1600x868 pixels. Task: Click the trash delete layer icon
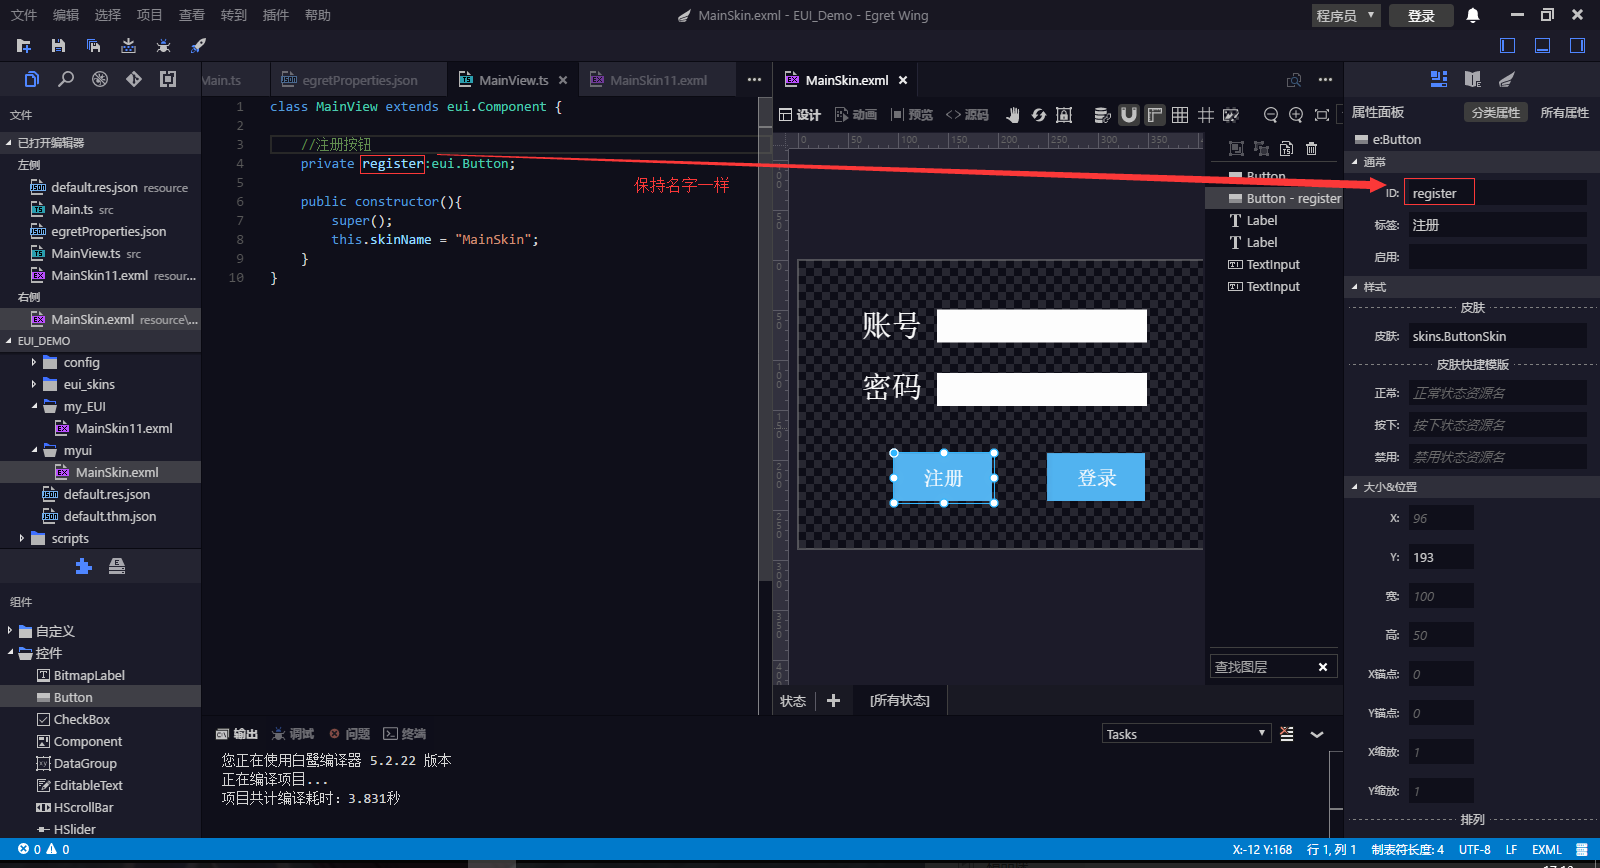[1312, 148]
